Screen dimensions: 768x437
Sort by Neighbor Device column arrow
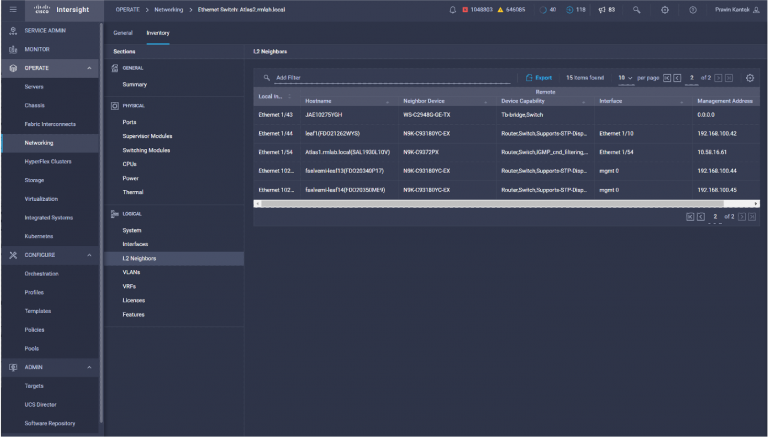(x=485, y=101)
